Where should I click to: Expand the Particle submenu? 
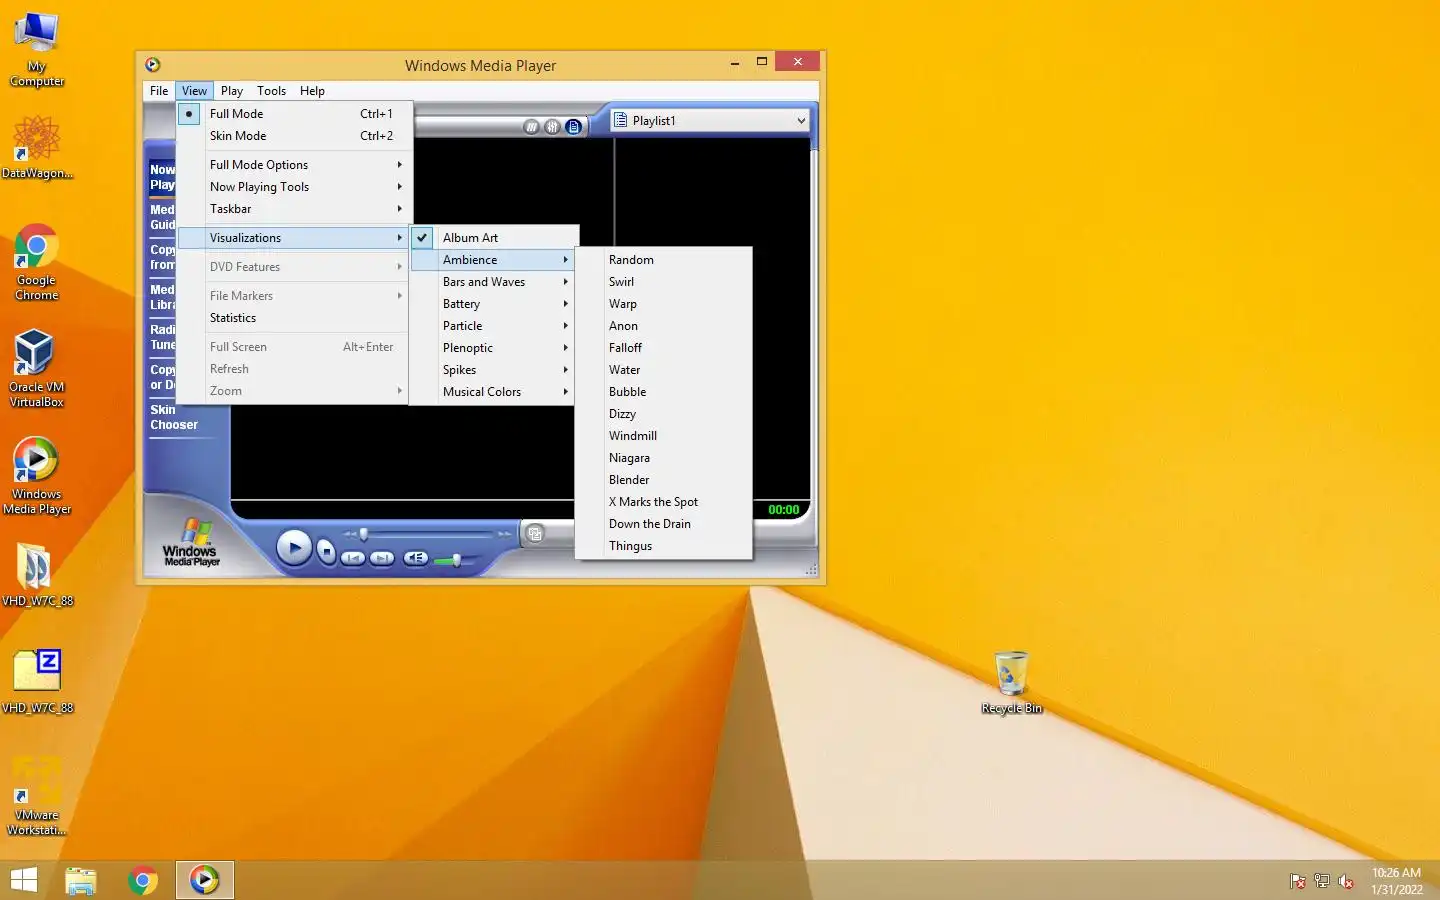tap(494, 326)
